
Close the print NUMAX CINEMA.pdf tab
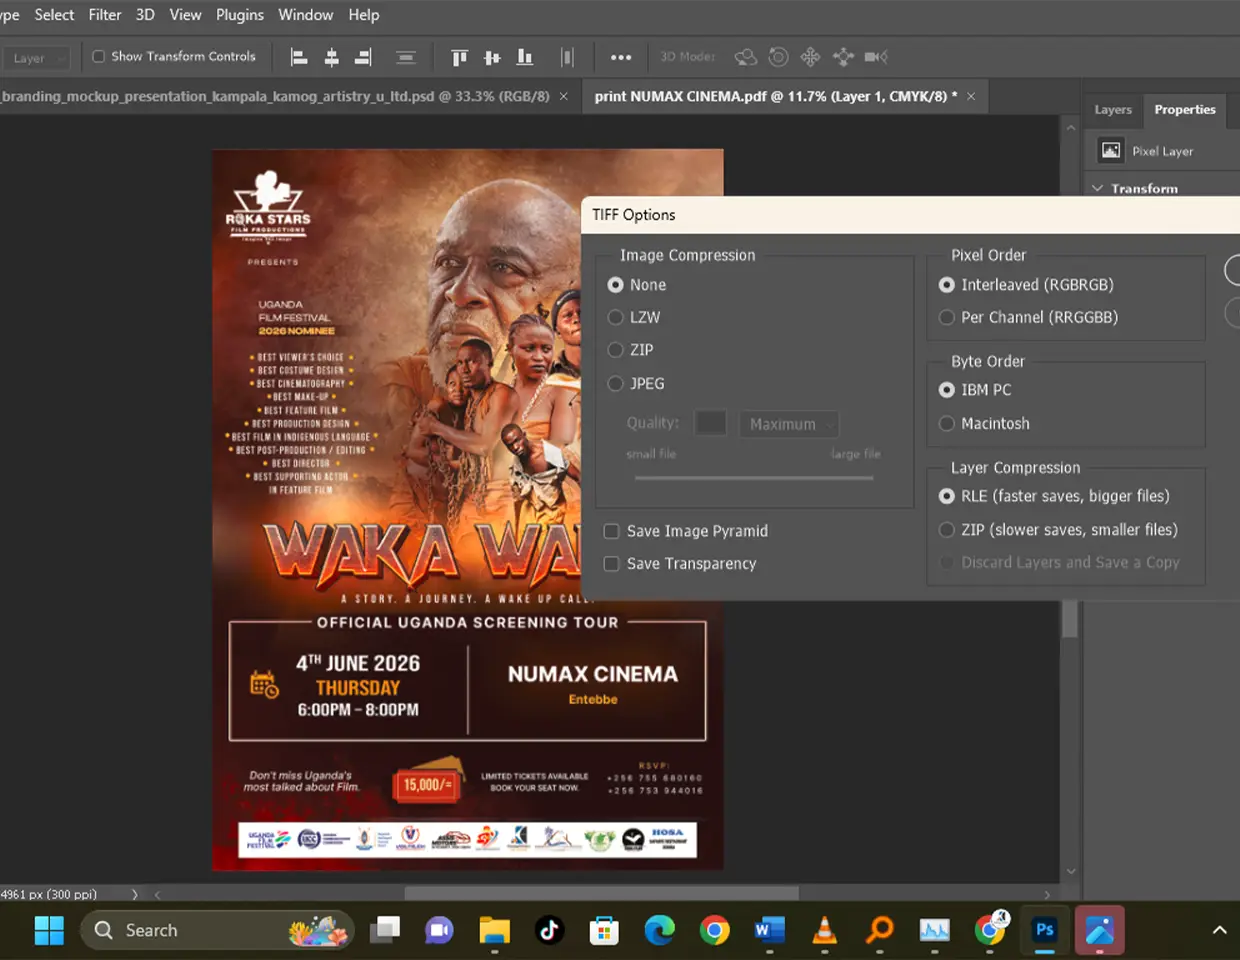coord(971,97)
